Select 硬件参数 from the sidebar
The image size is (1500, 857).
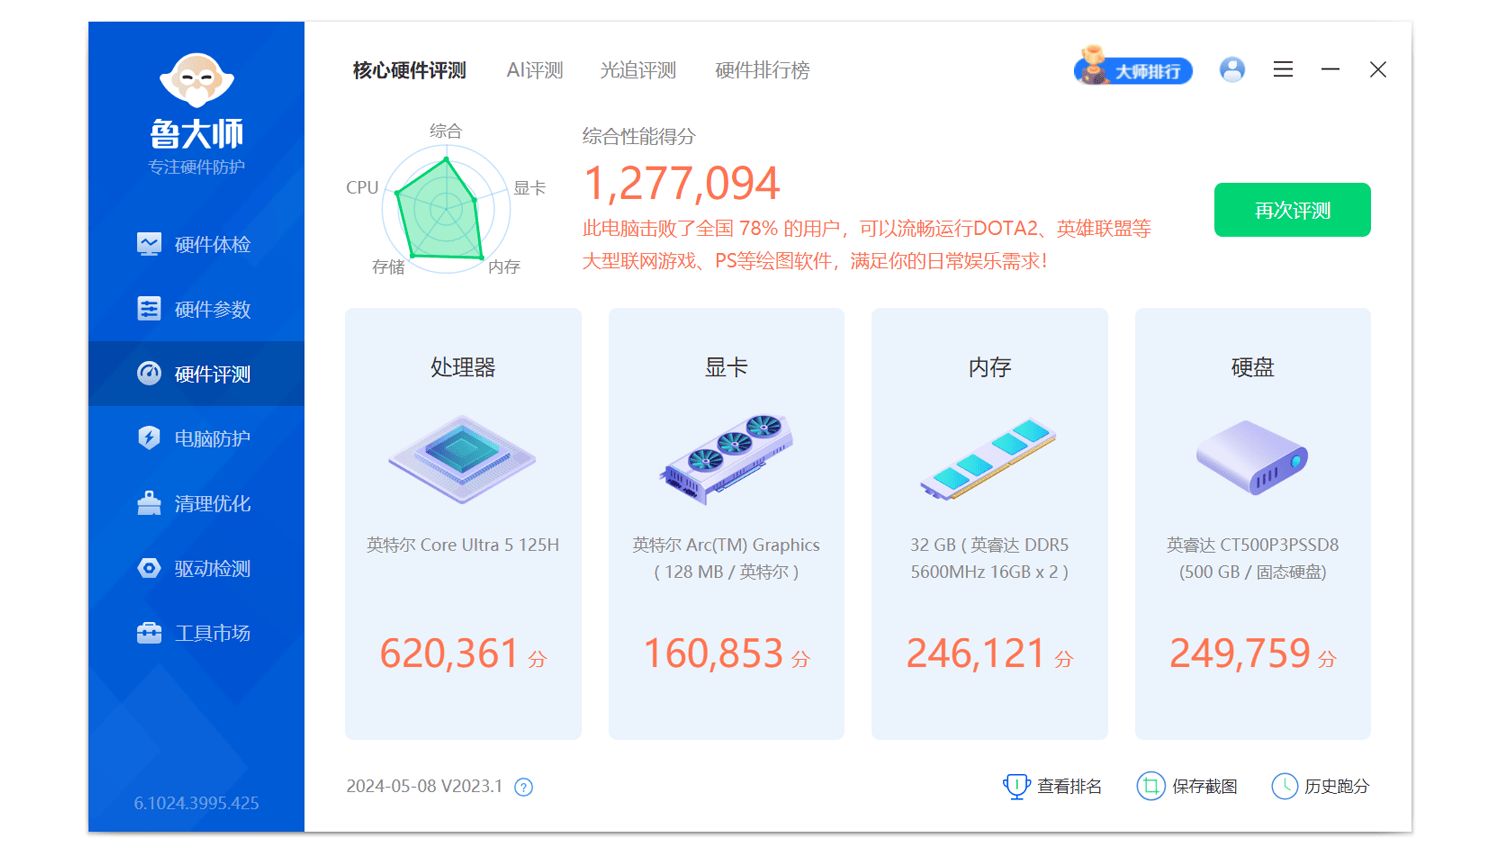(x=196, y=309)
